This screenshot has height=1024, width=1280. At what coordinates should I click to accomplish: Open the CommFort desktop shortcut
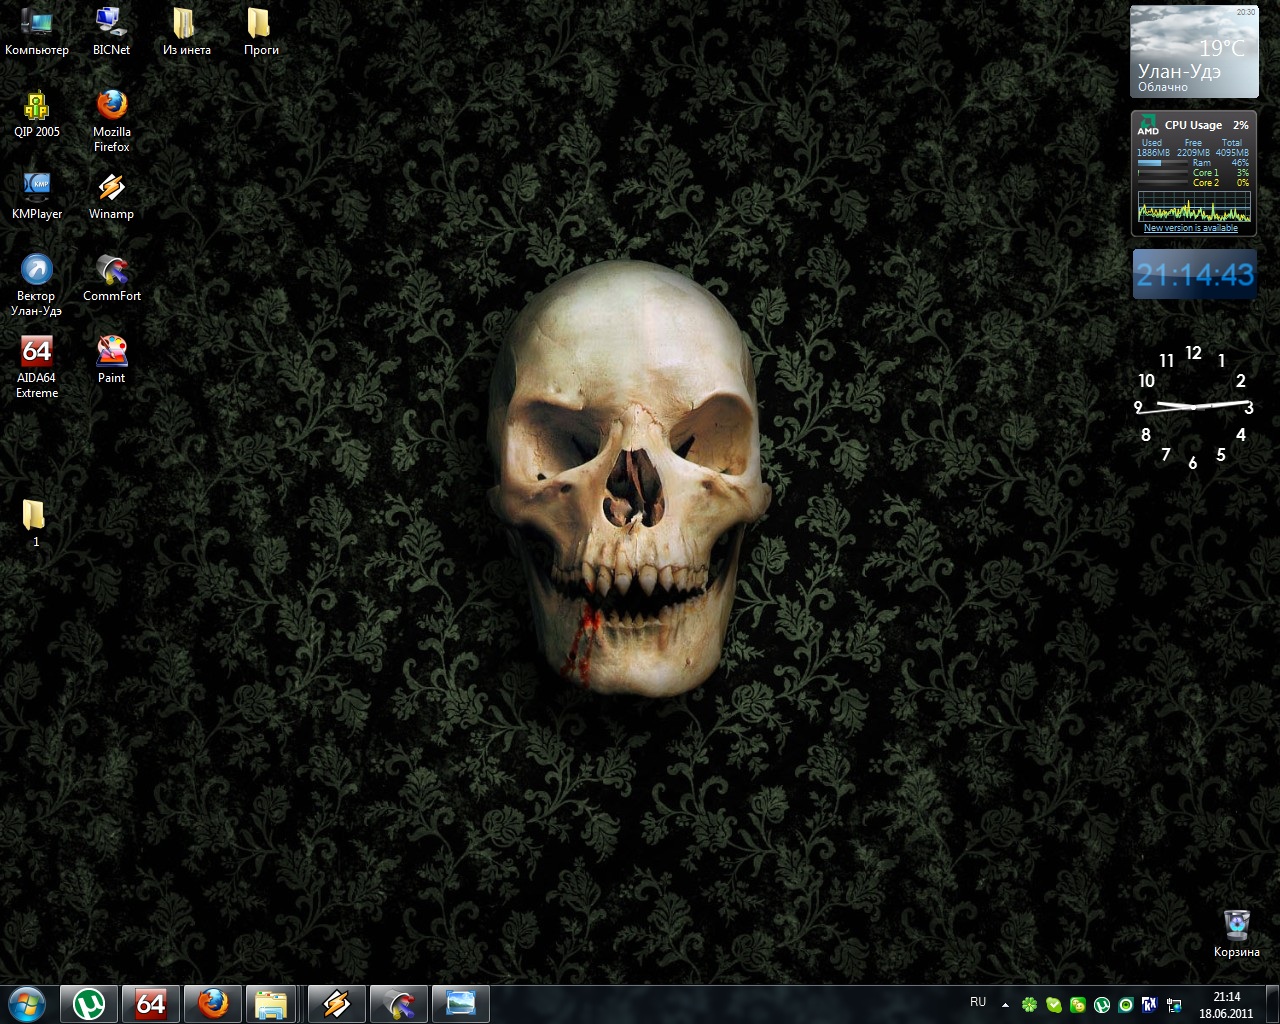pyautogui.click(x=111, y=269)
